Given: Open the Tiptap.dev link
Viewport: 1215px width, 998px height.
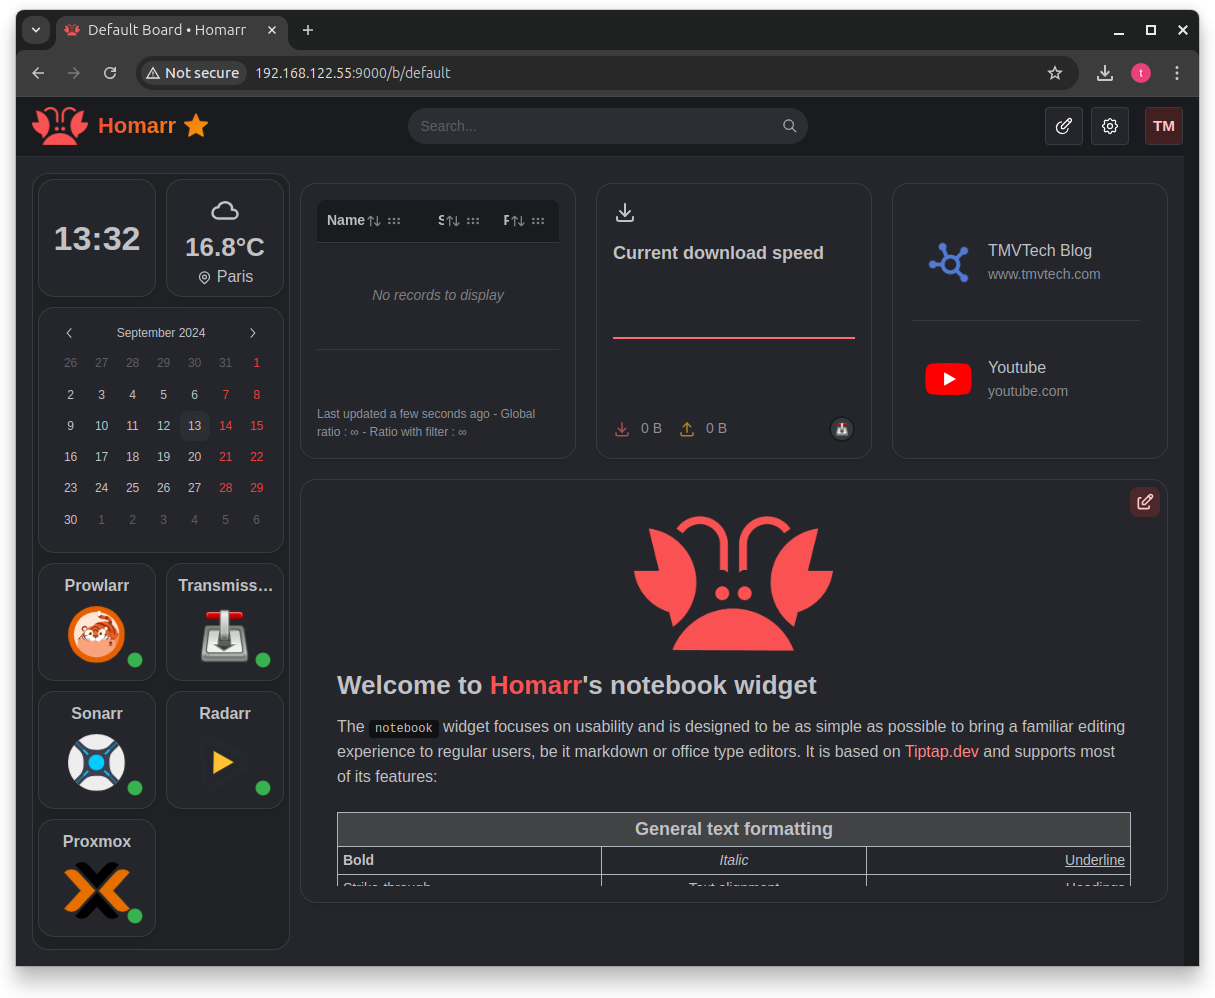Looking at the screenshot, I should (x=941, y=751).
